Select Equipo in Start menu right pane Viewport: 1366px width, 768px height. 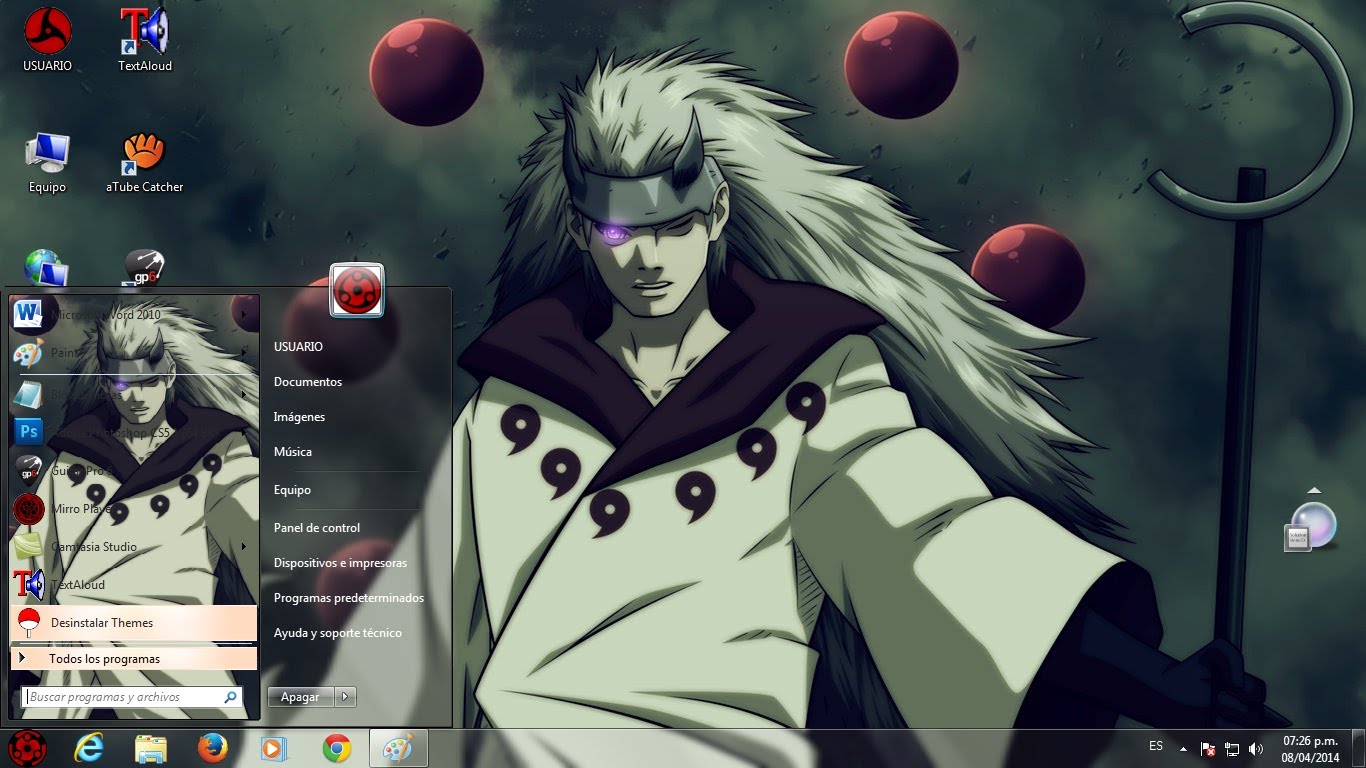click(x=292, y=490)
